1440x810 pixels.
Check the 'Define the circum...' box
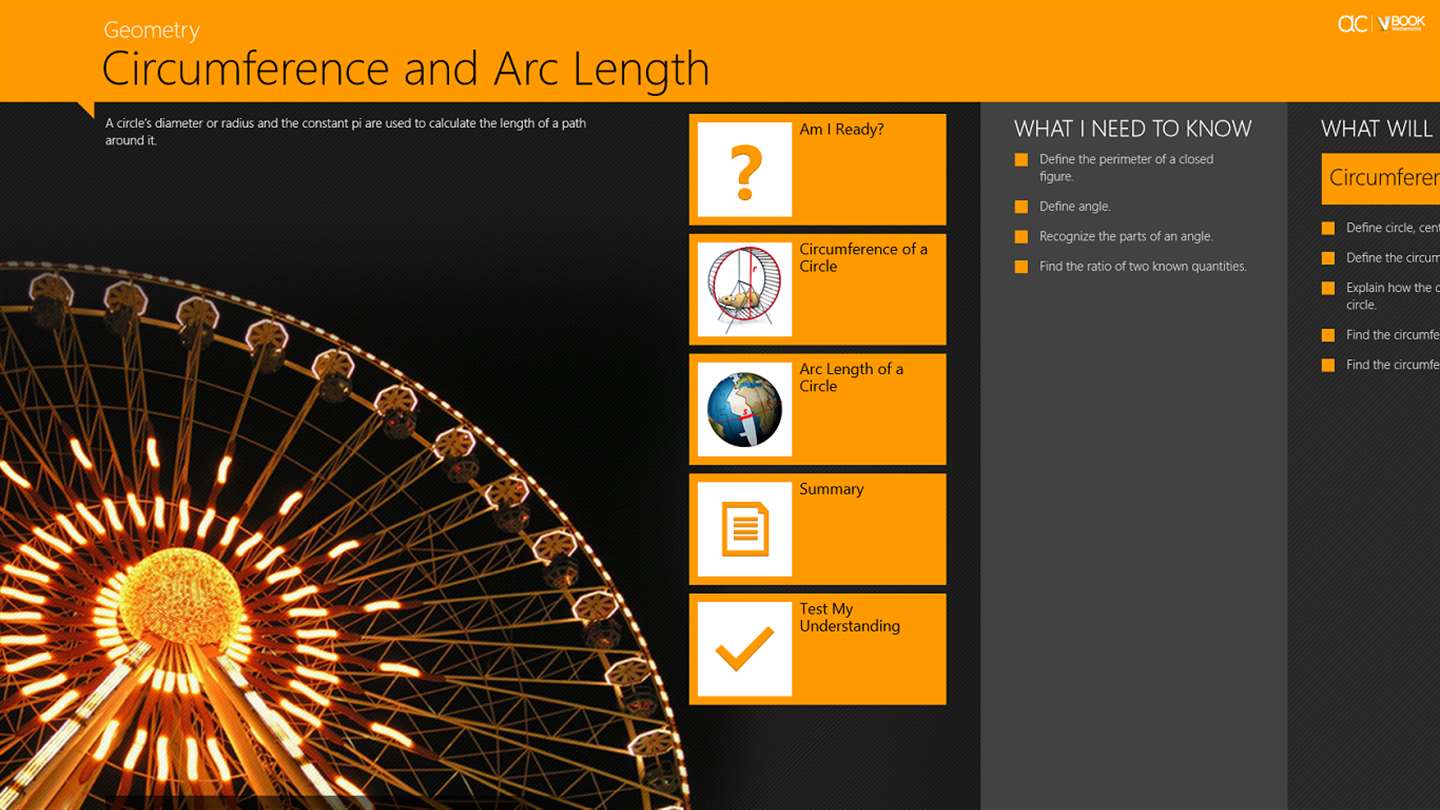[1328, 258]
